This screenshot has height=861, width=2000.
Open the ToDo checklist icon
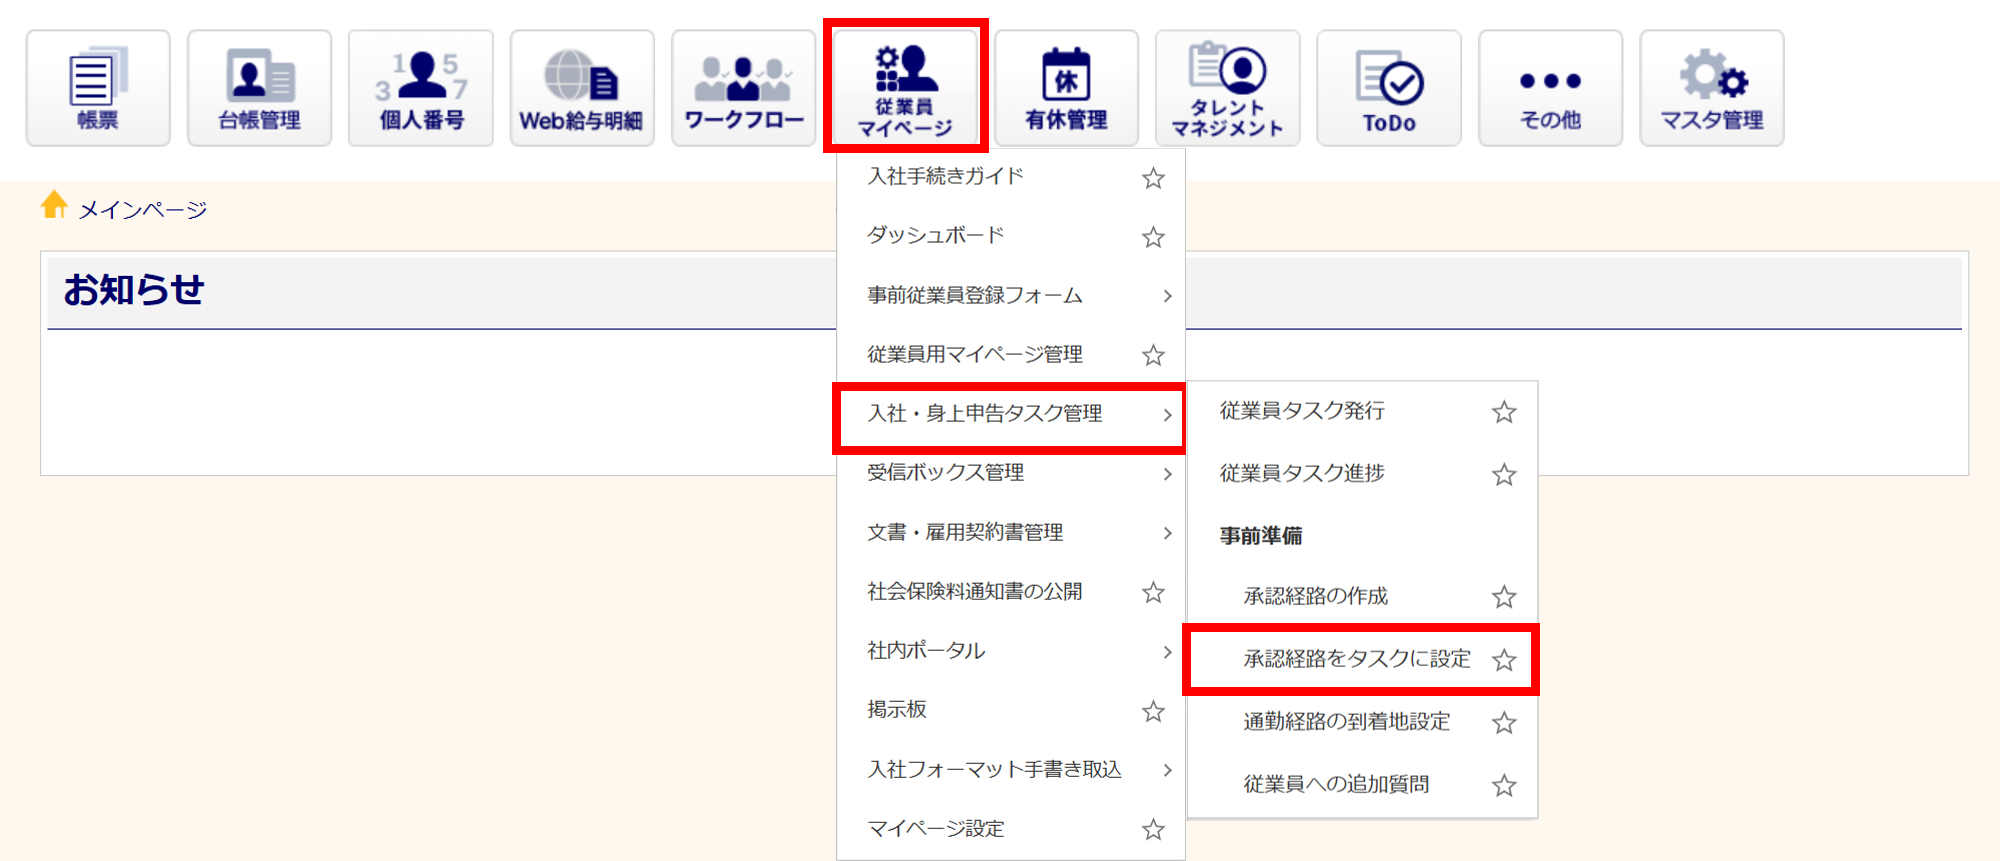click(1389, 88)
